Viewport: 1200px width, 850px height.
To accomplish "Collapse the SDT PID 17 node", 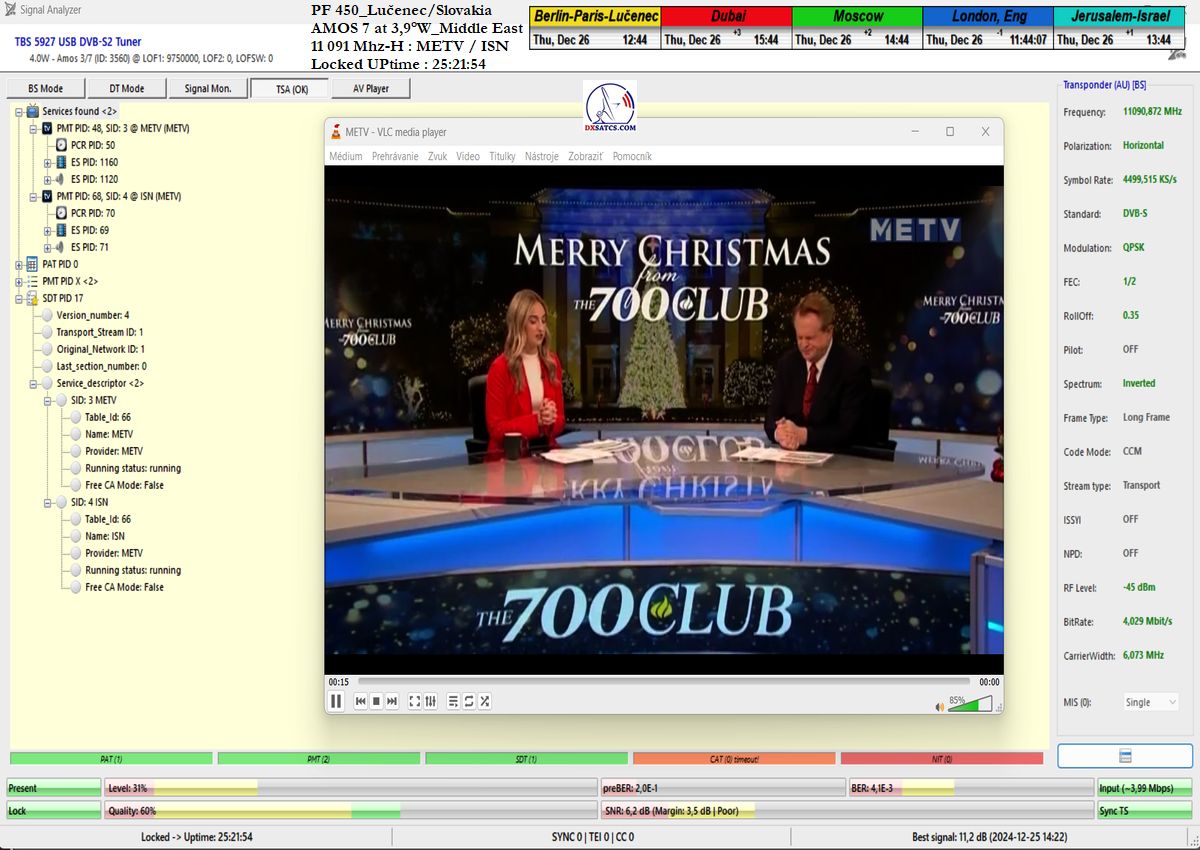I will (19, 298).
